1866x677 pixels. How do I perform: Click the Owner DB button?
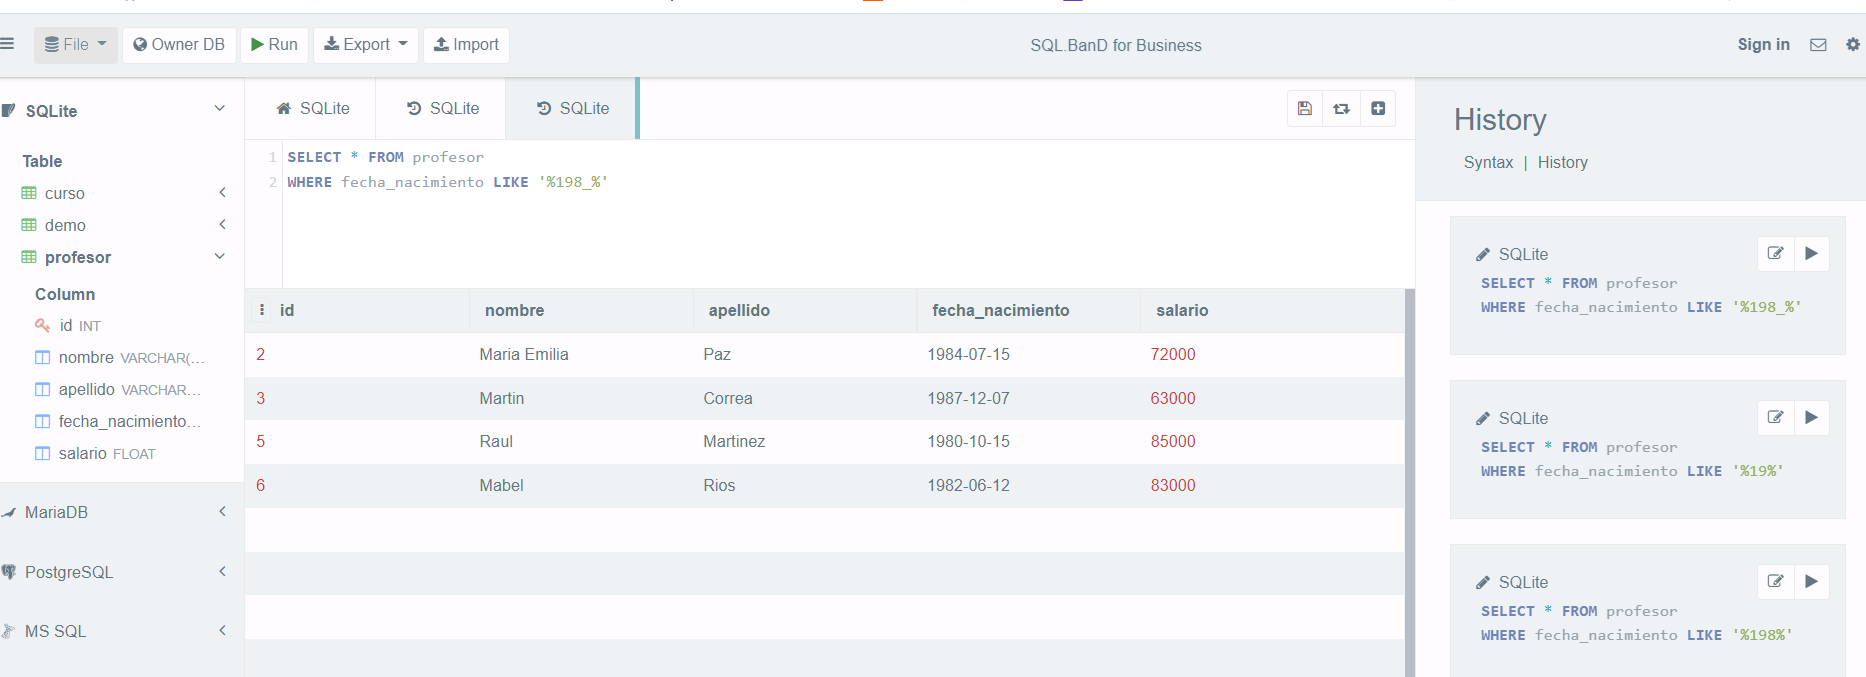pos(179,45)
